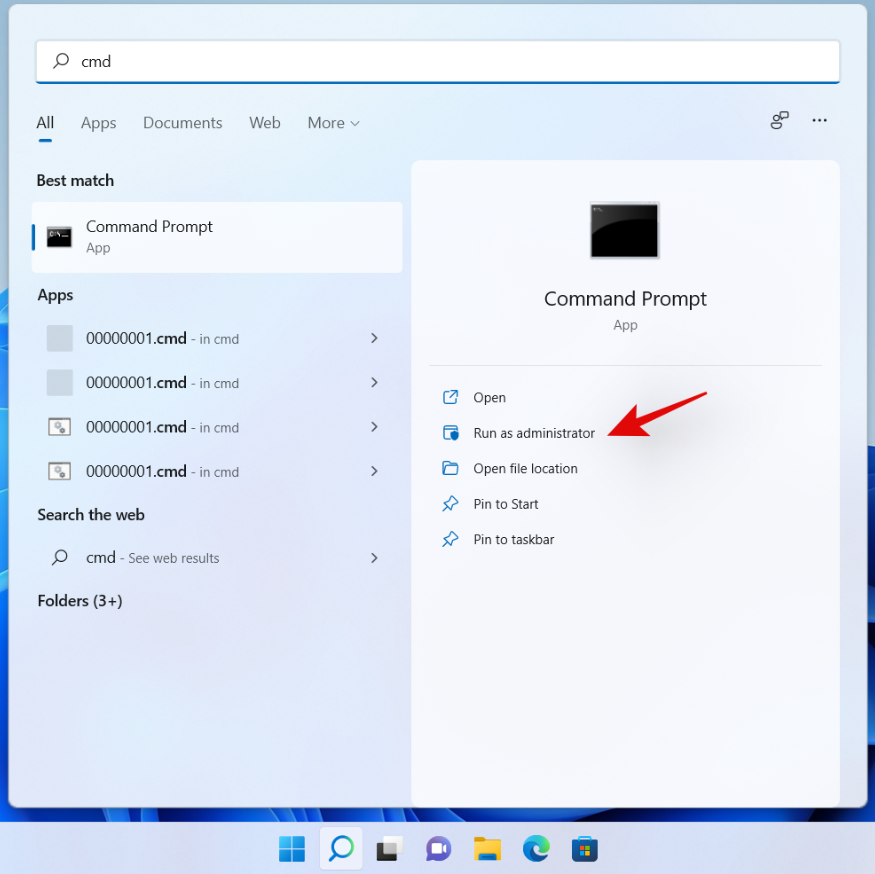Screen dimensions: 875x874
Task: Open the More filters dropdown
Action: pyautogui.click(x=333, y=122)
